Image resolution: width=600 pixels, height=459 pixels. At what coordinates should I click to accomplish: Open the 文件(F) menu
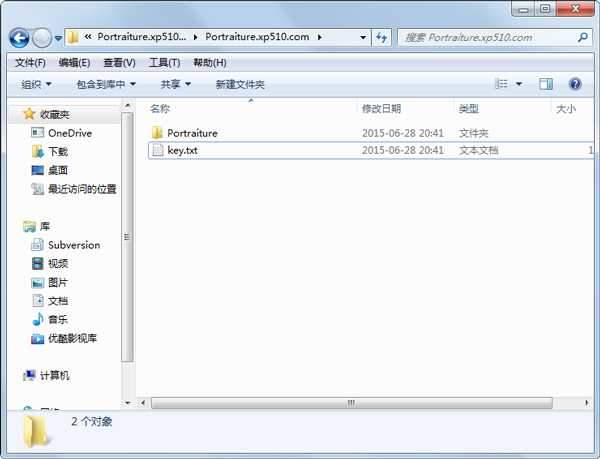click(30, 62)
